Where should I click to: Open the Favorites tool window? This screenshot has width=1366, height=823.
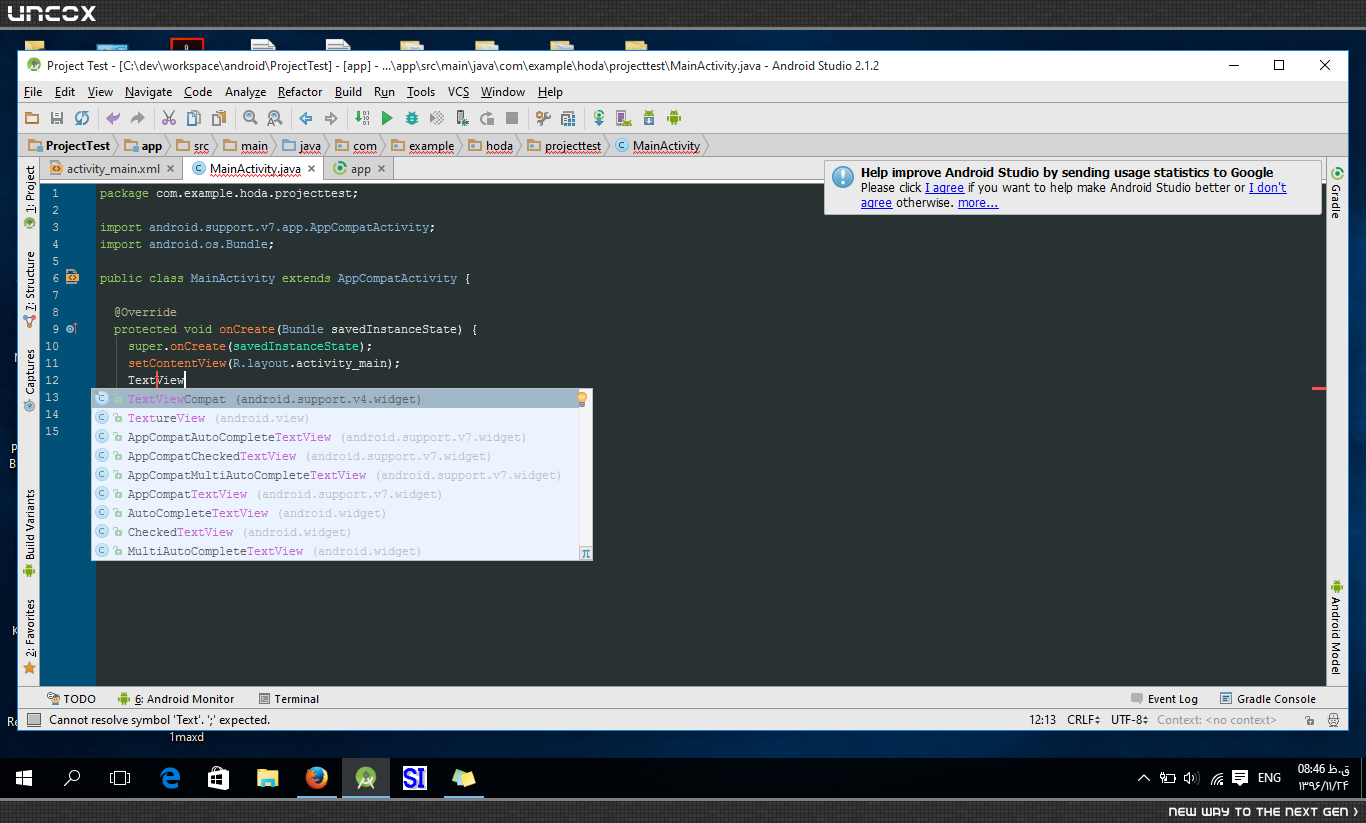point(29,636)
